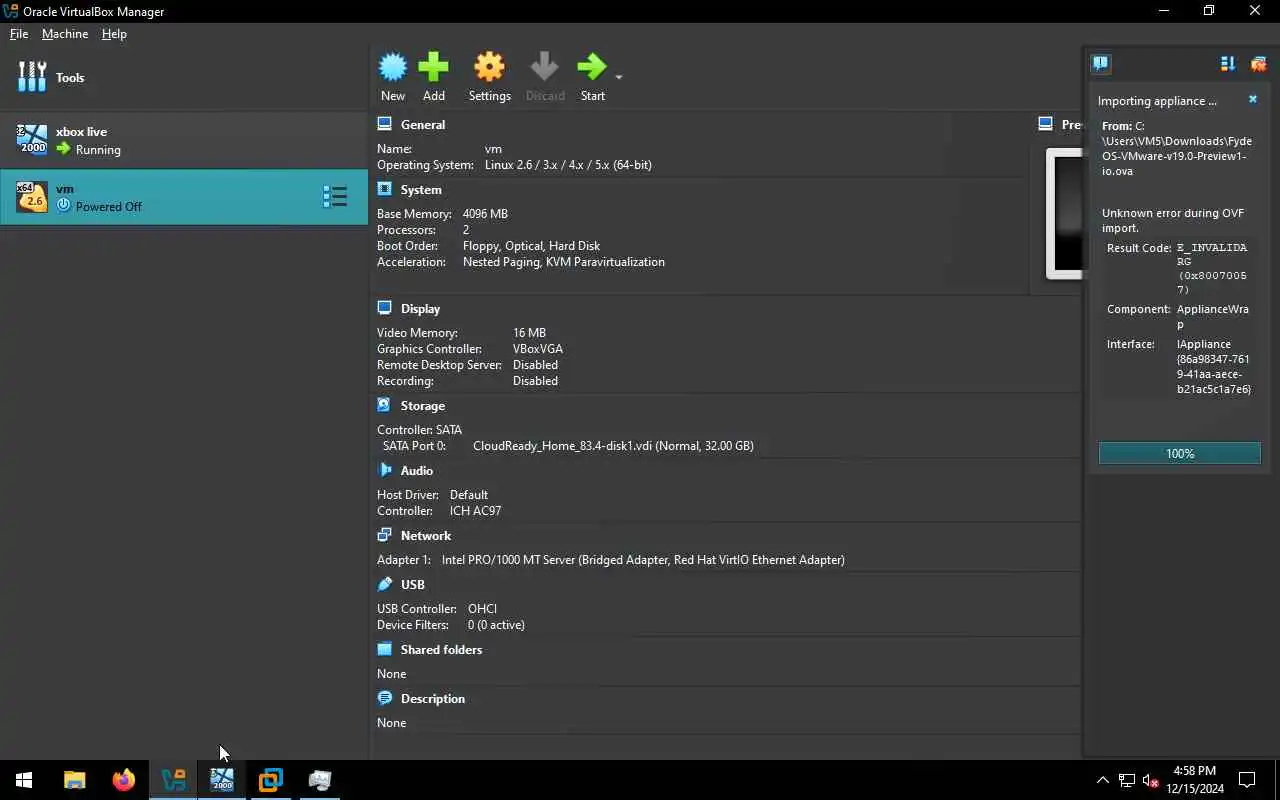Screen dimensions: 1280x800
Task: Open the Help menu
Action: 114,34
